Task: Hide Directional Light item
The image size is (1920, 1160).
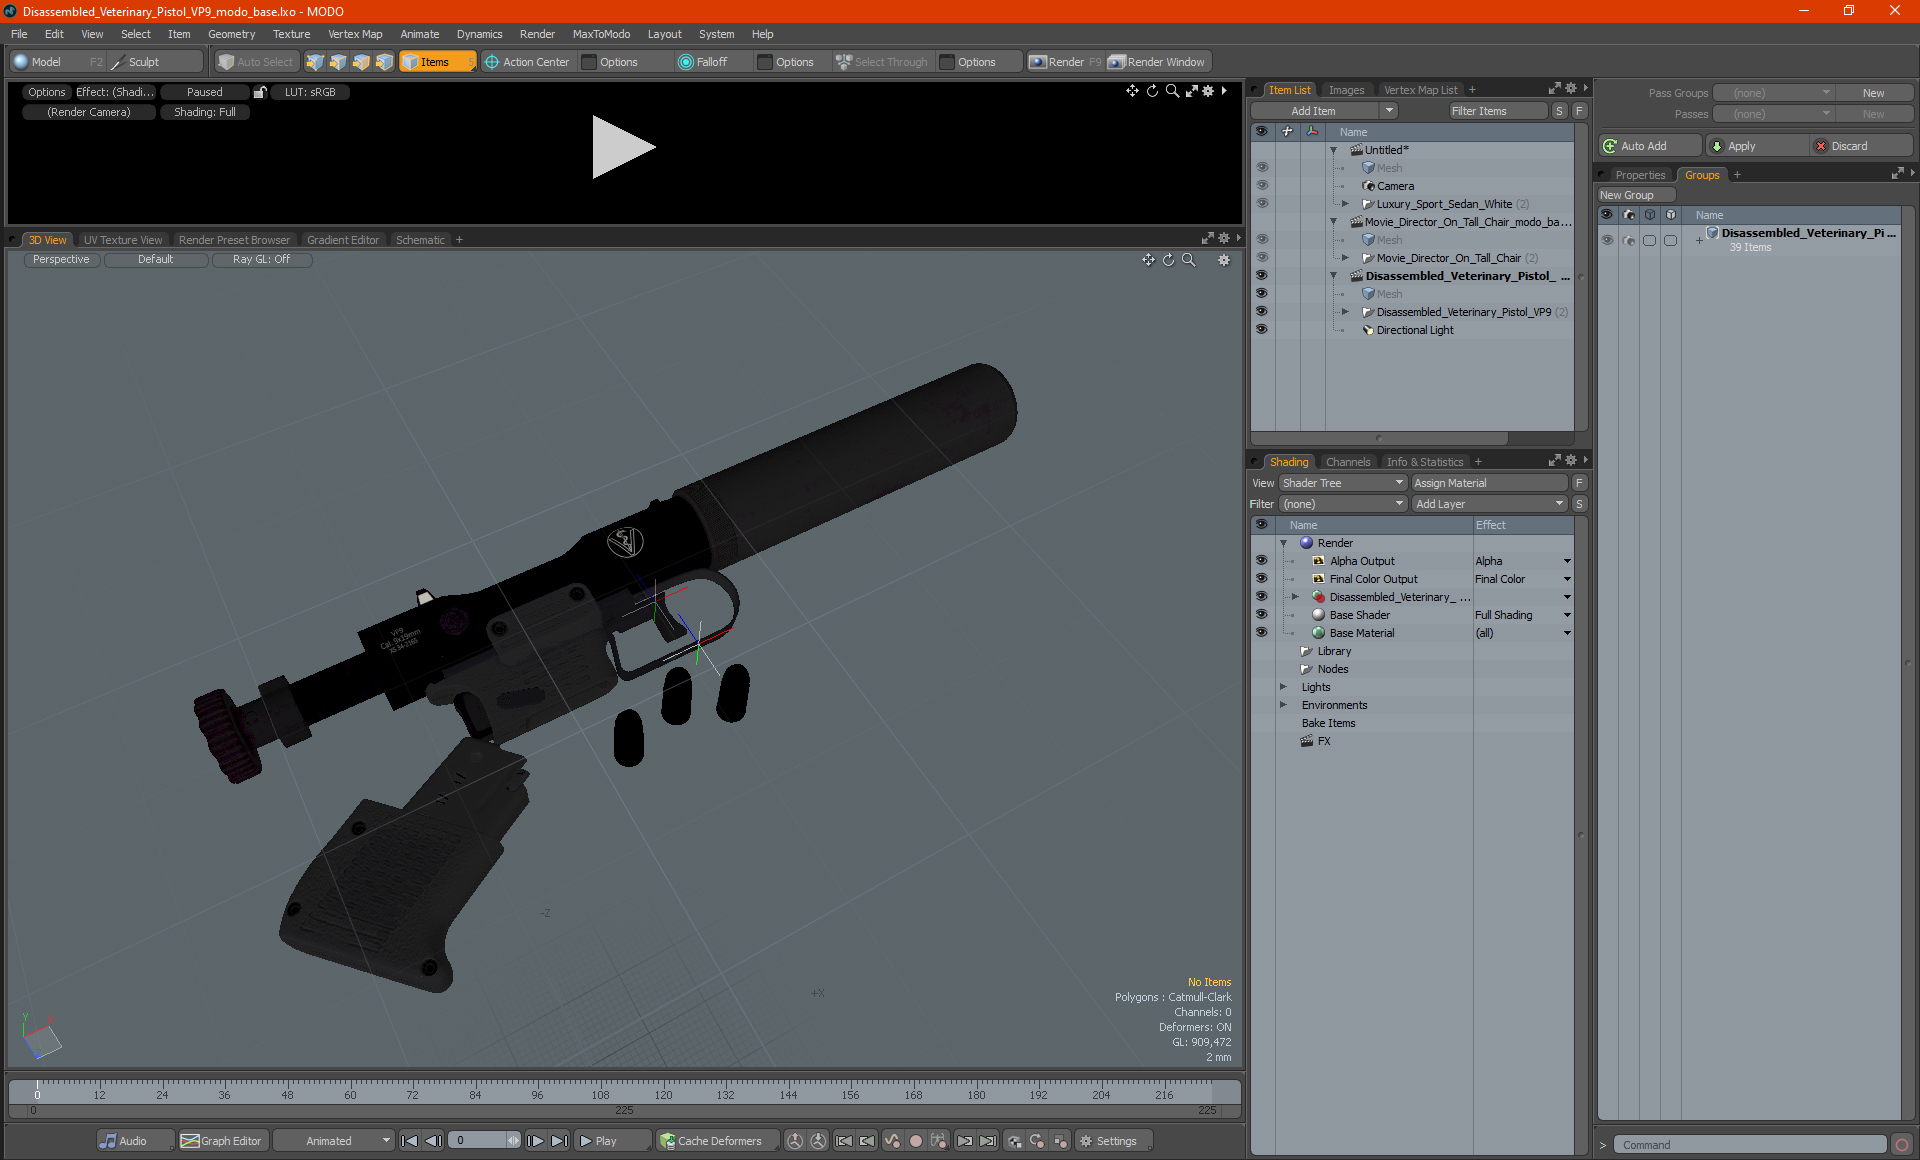Action: [1261, 330]
